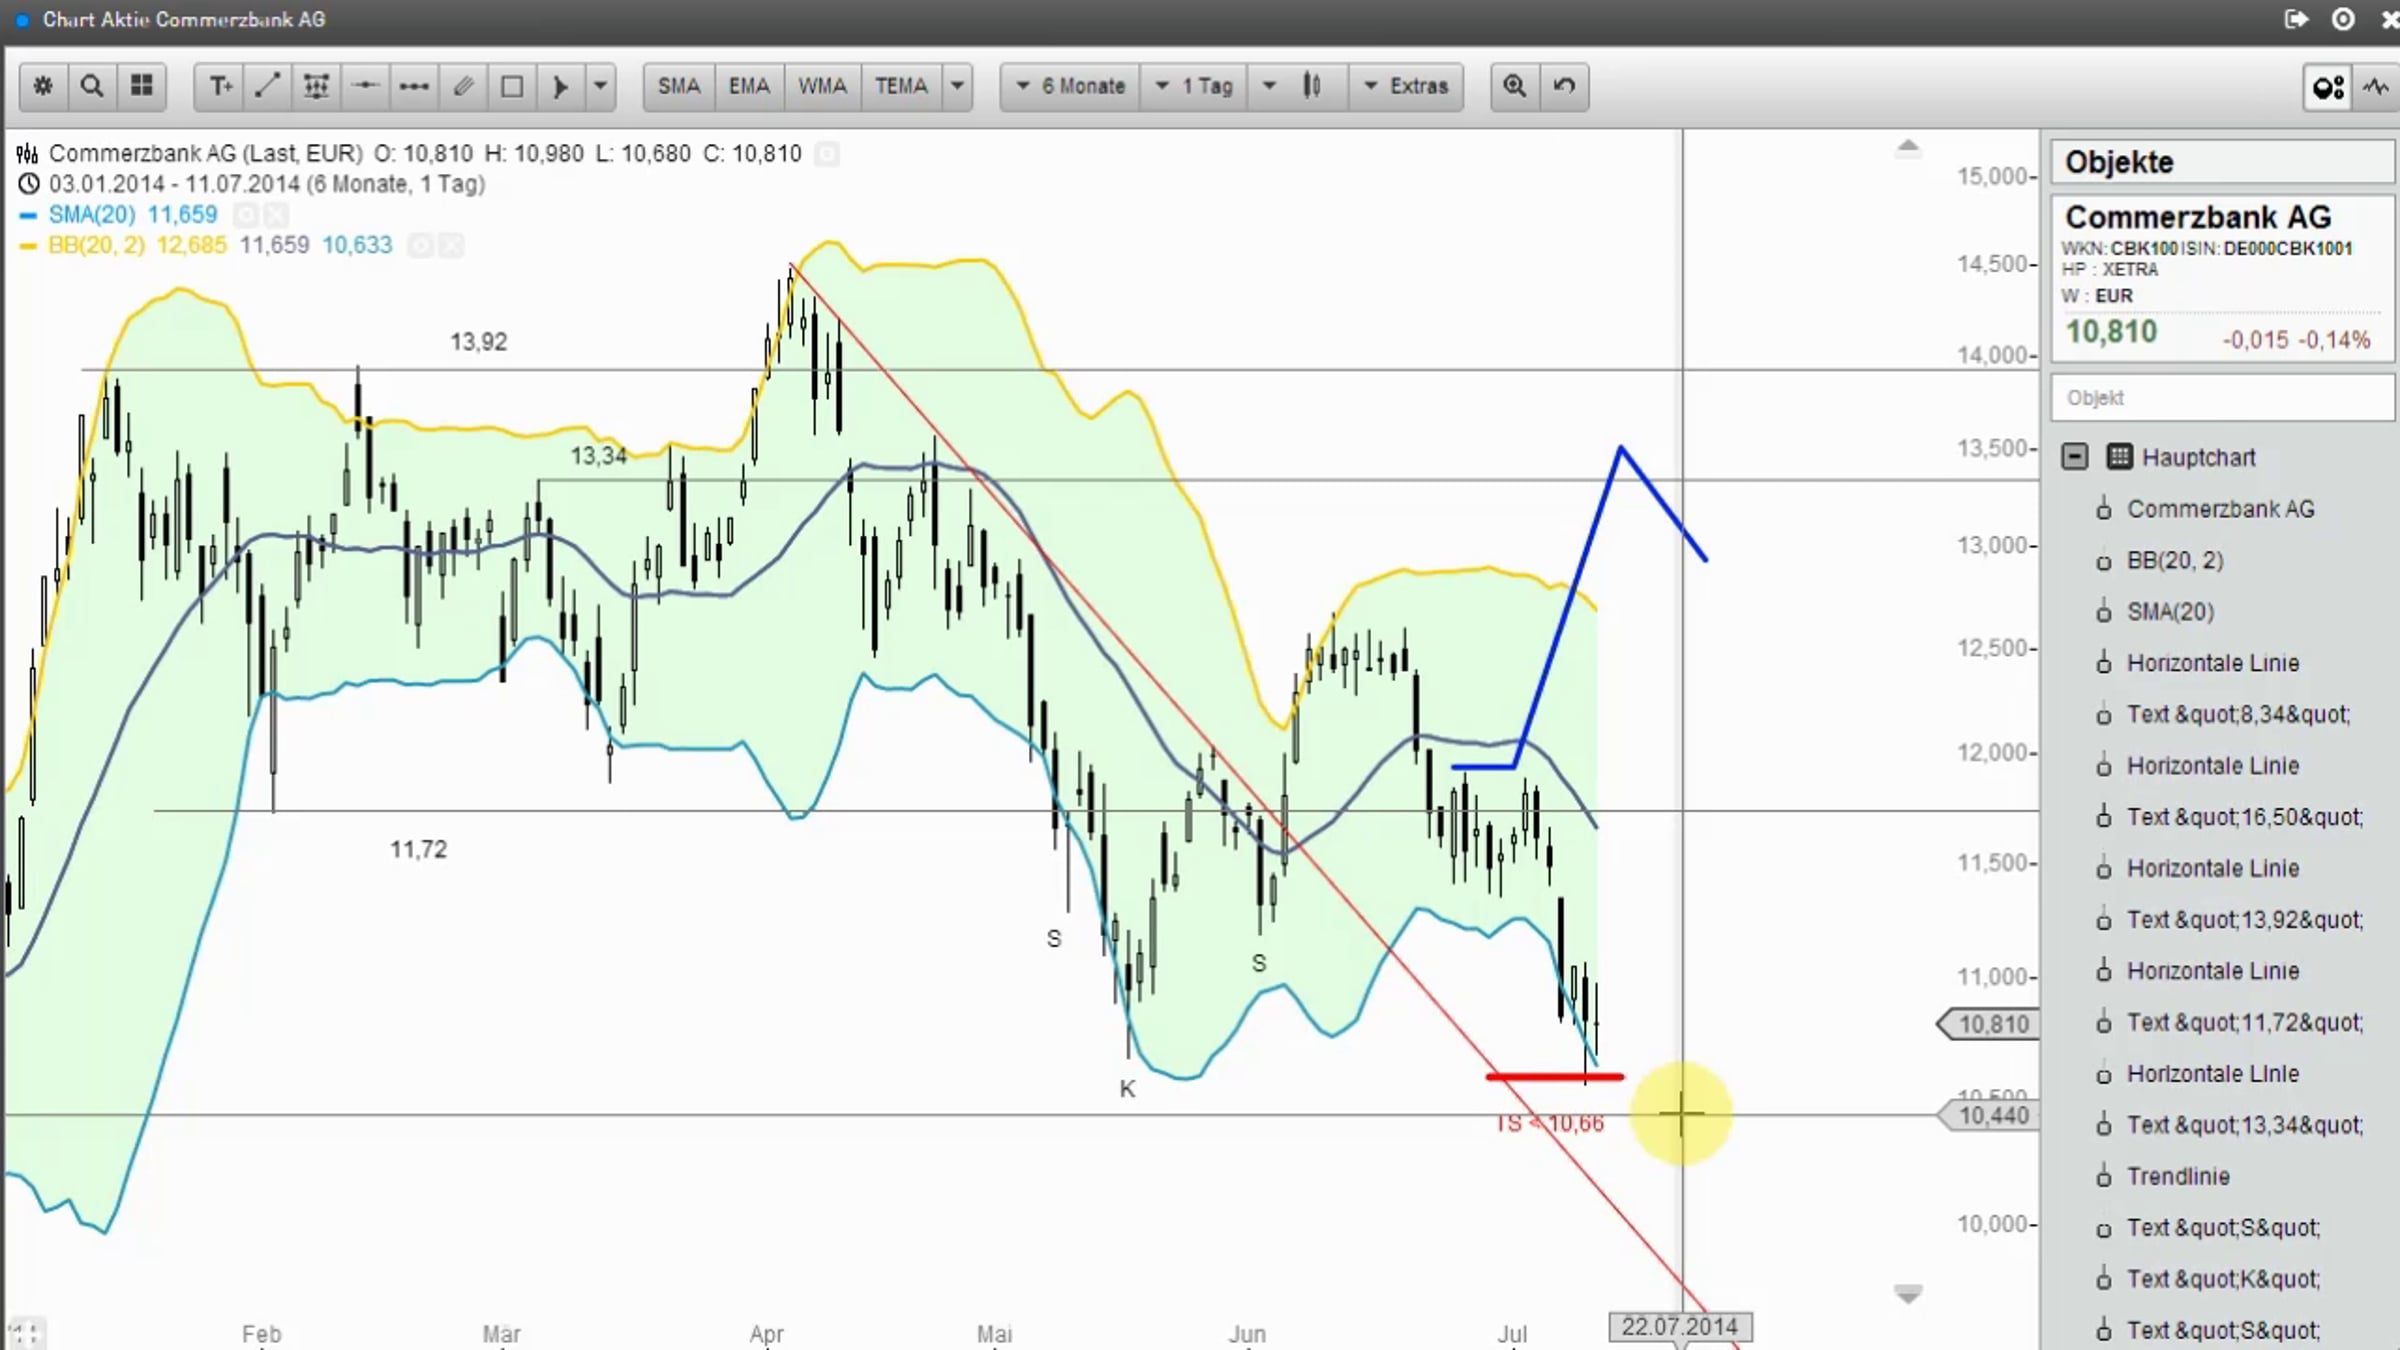Click the circle icon in title bar

click(x=2343, y=19)
